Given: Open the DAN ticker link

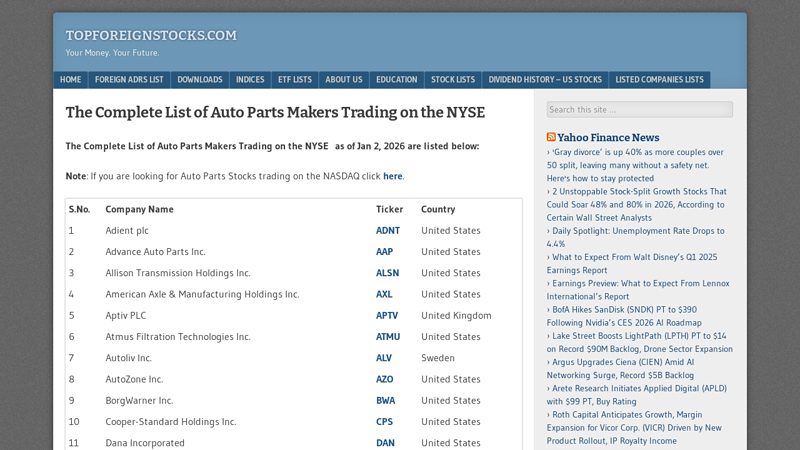Looking at the screenshot, I should (385, 443).
